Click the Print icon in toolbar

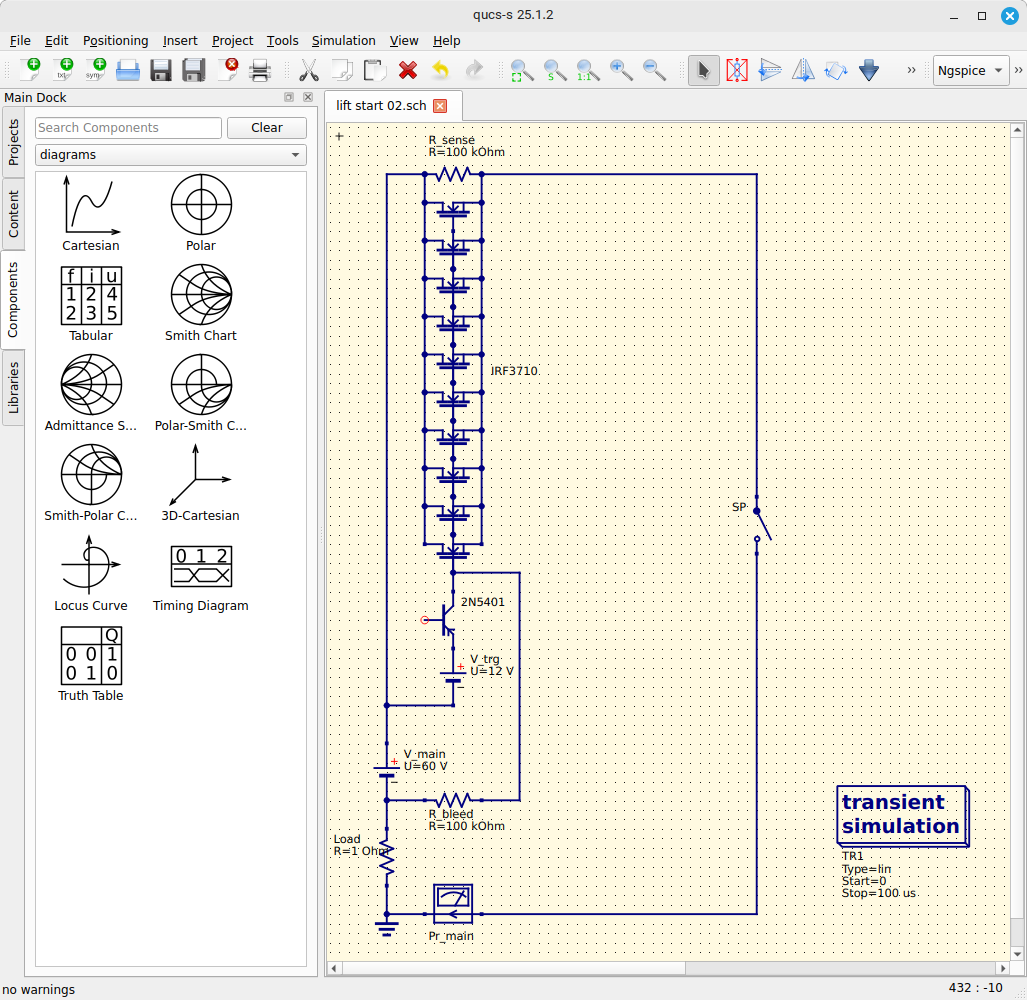point(260,70)
